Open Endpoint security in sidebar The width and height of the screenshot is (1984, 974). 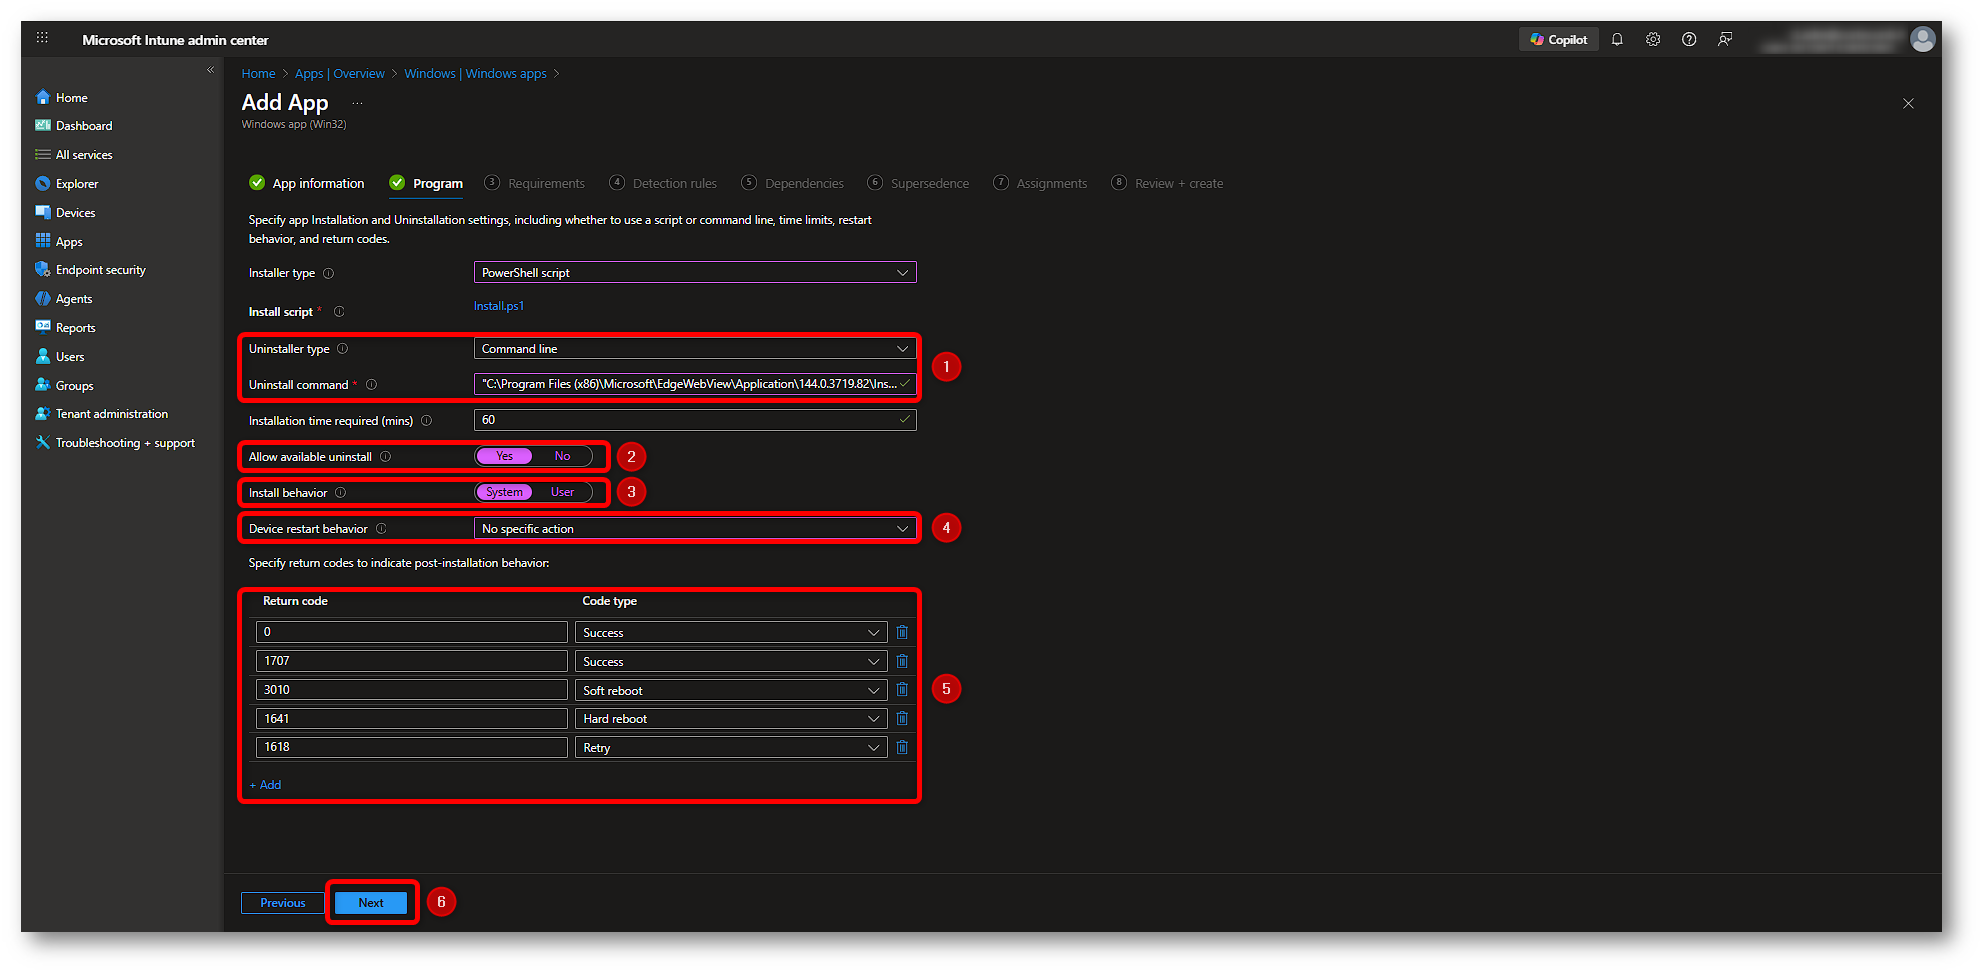tap(100, 270)
